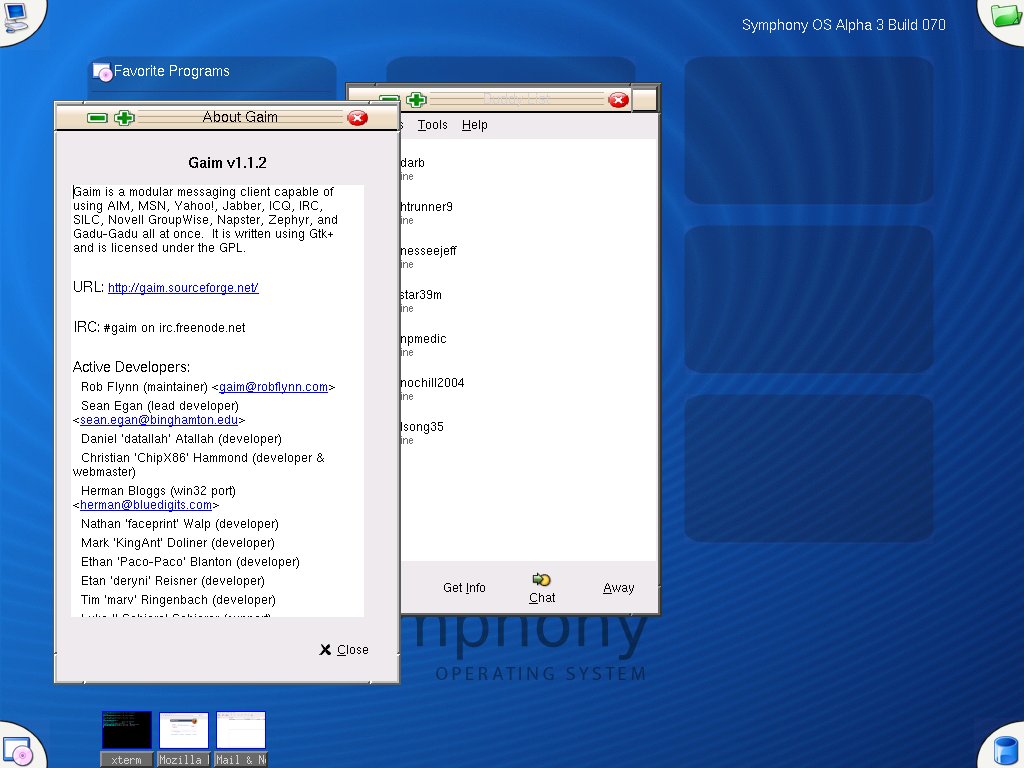Click the xterm window thumbnail

(127, 730)
